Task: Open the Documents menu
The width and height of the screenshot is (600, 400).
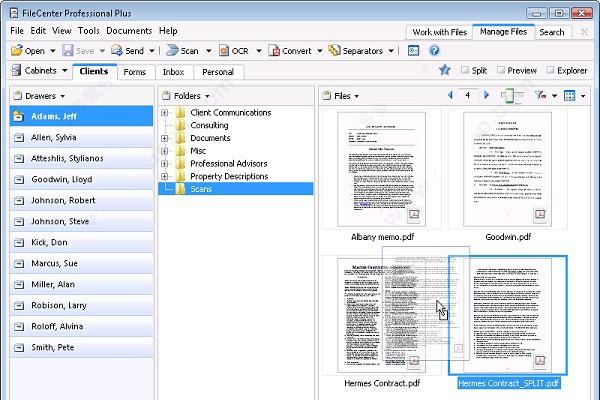Action: coord(129,31)
